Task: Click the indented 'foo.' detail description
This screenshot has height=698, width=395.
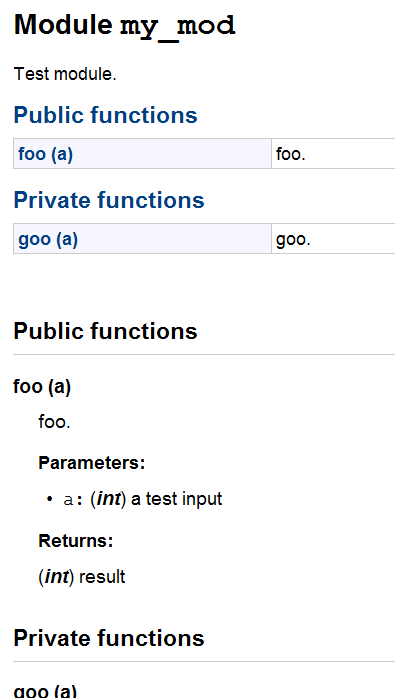Action: tap(54, 422)
